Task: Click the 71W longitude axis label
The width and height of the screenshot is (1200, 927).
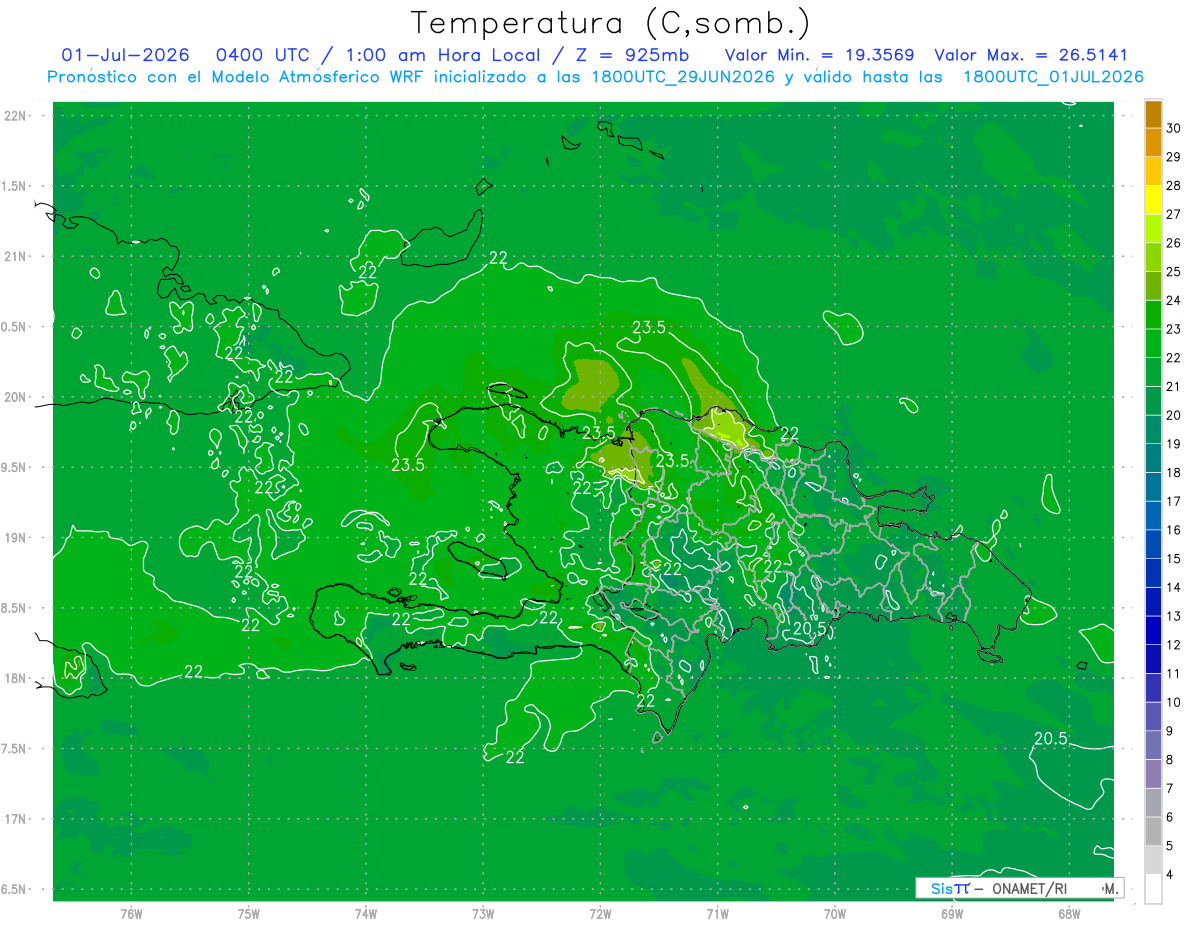Action: click(717, 913)
